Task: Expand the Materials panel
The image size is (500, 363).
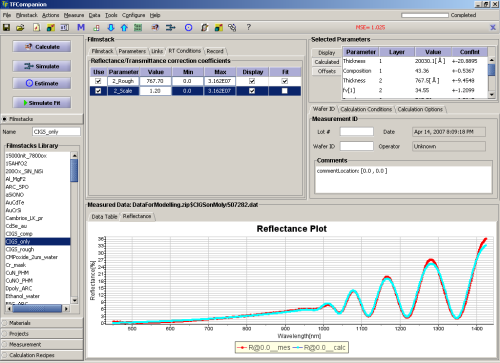Action: 42,323
